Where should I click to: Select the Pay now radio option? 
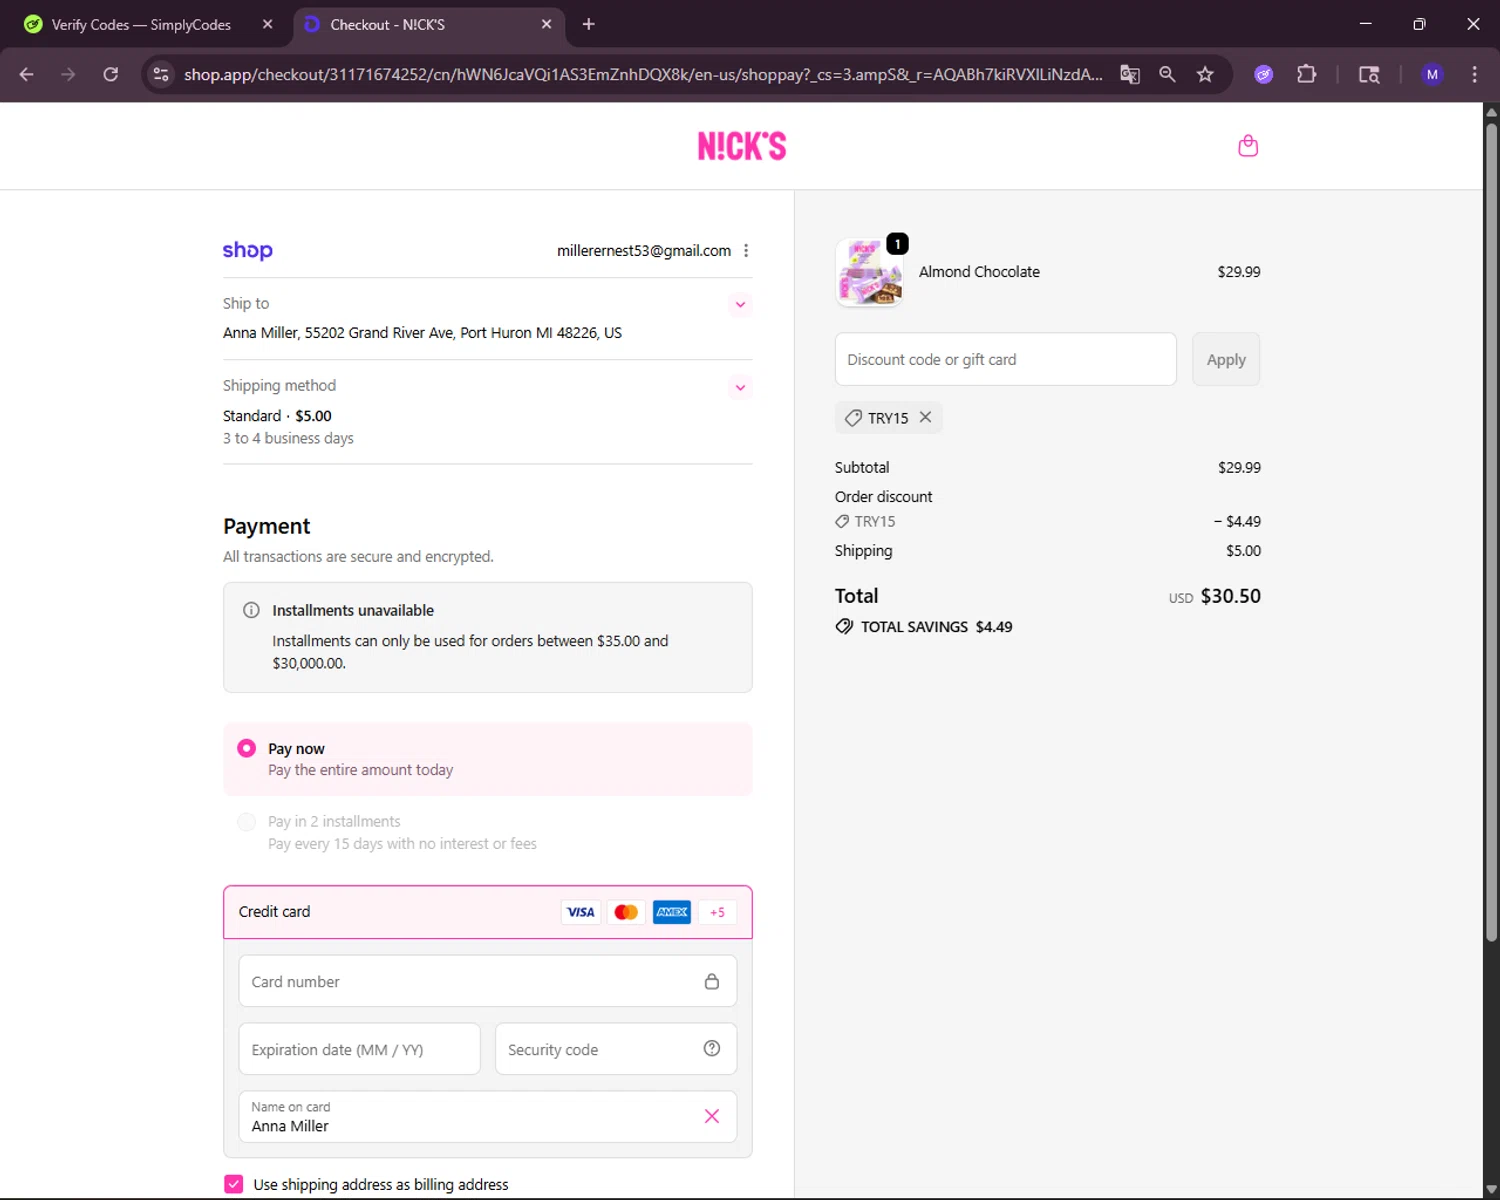click(246, 748)
